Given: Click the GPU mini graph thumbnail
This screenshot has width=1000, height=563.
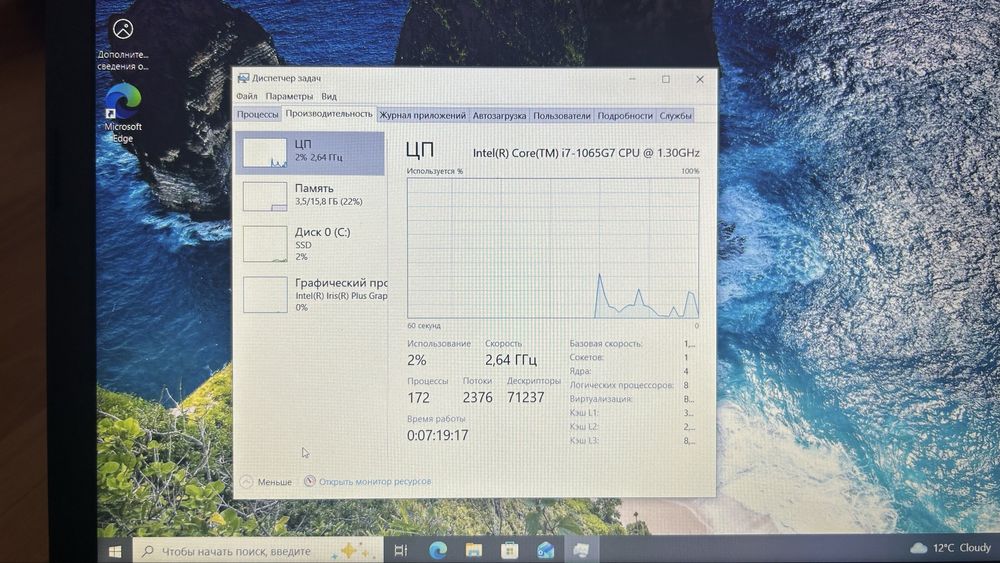Looking at the screenshot, I should [x=265, y=294].
